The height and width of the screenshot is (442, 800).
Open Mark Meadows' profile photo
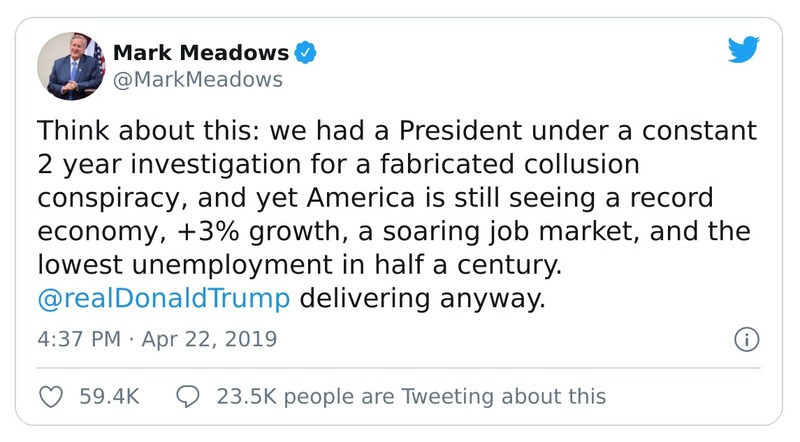(x=72, y=67)
